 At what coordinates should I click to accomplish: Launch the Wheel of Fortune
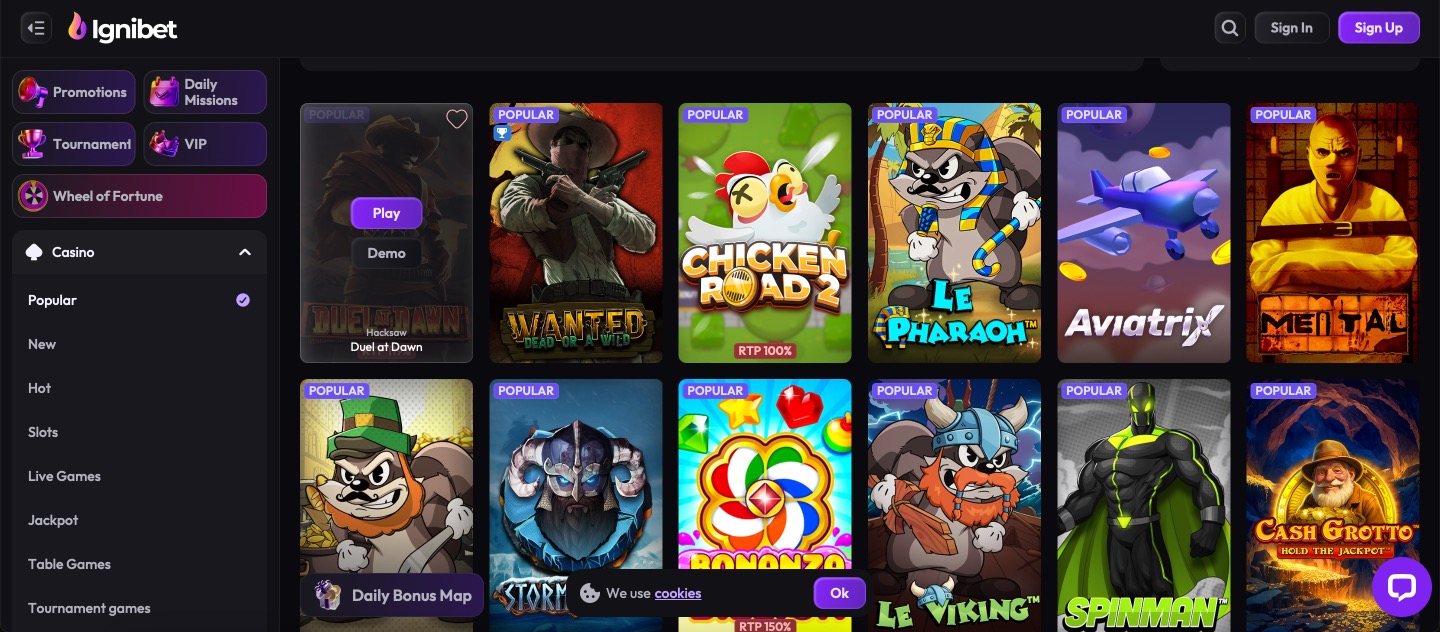point(140,196)
